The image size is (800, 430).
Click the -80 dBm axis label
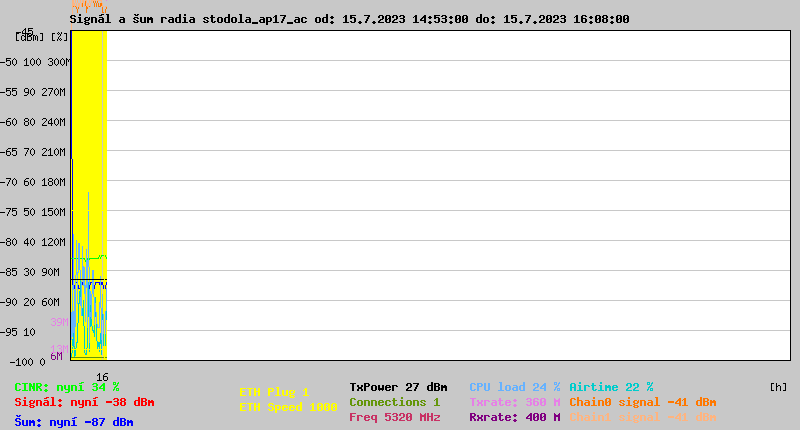[9, 242]
